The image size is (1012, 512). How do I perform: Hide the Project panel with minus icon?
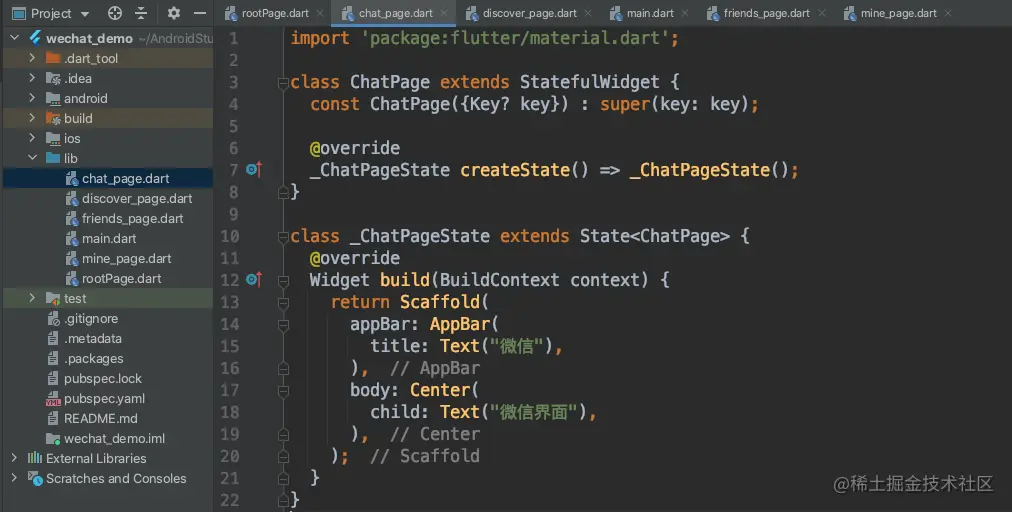tap(200, 13)
